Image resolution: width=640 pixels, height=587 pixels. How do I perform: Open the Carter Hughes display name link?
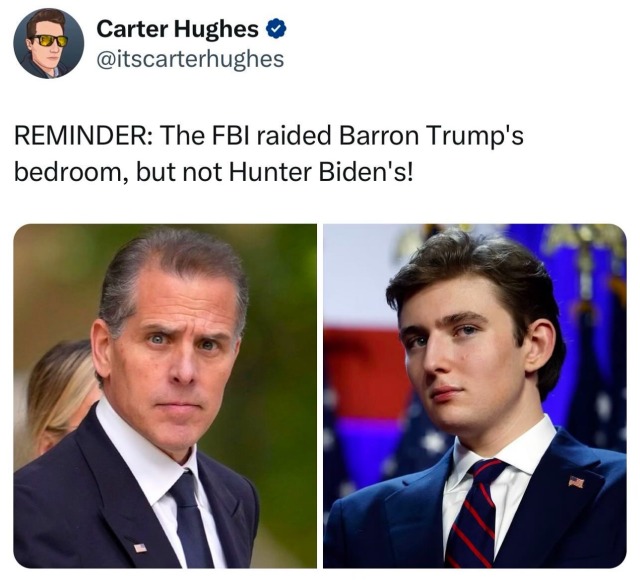(178, 29)
